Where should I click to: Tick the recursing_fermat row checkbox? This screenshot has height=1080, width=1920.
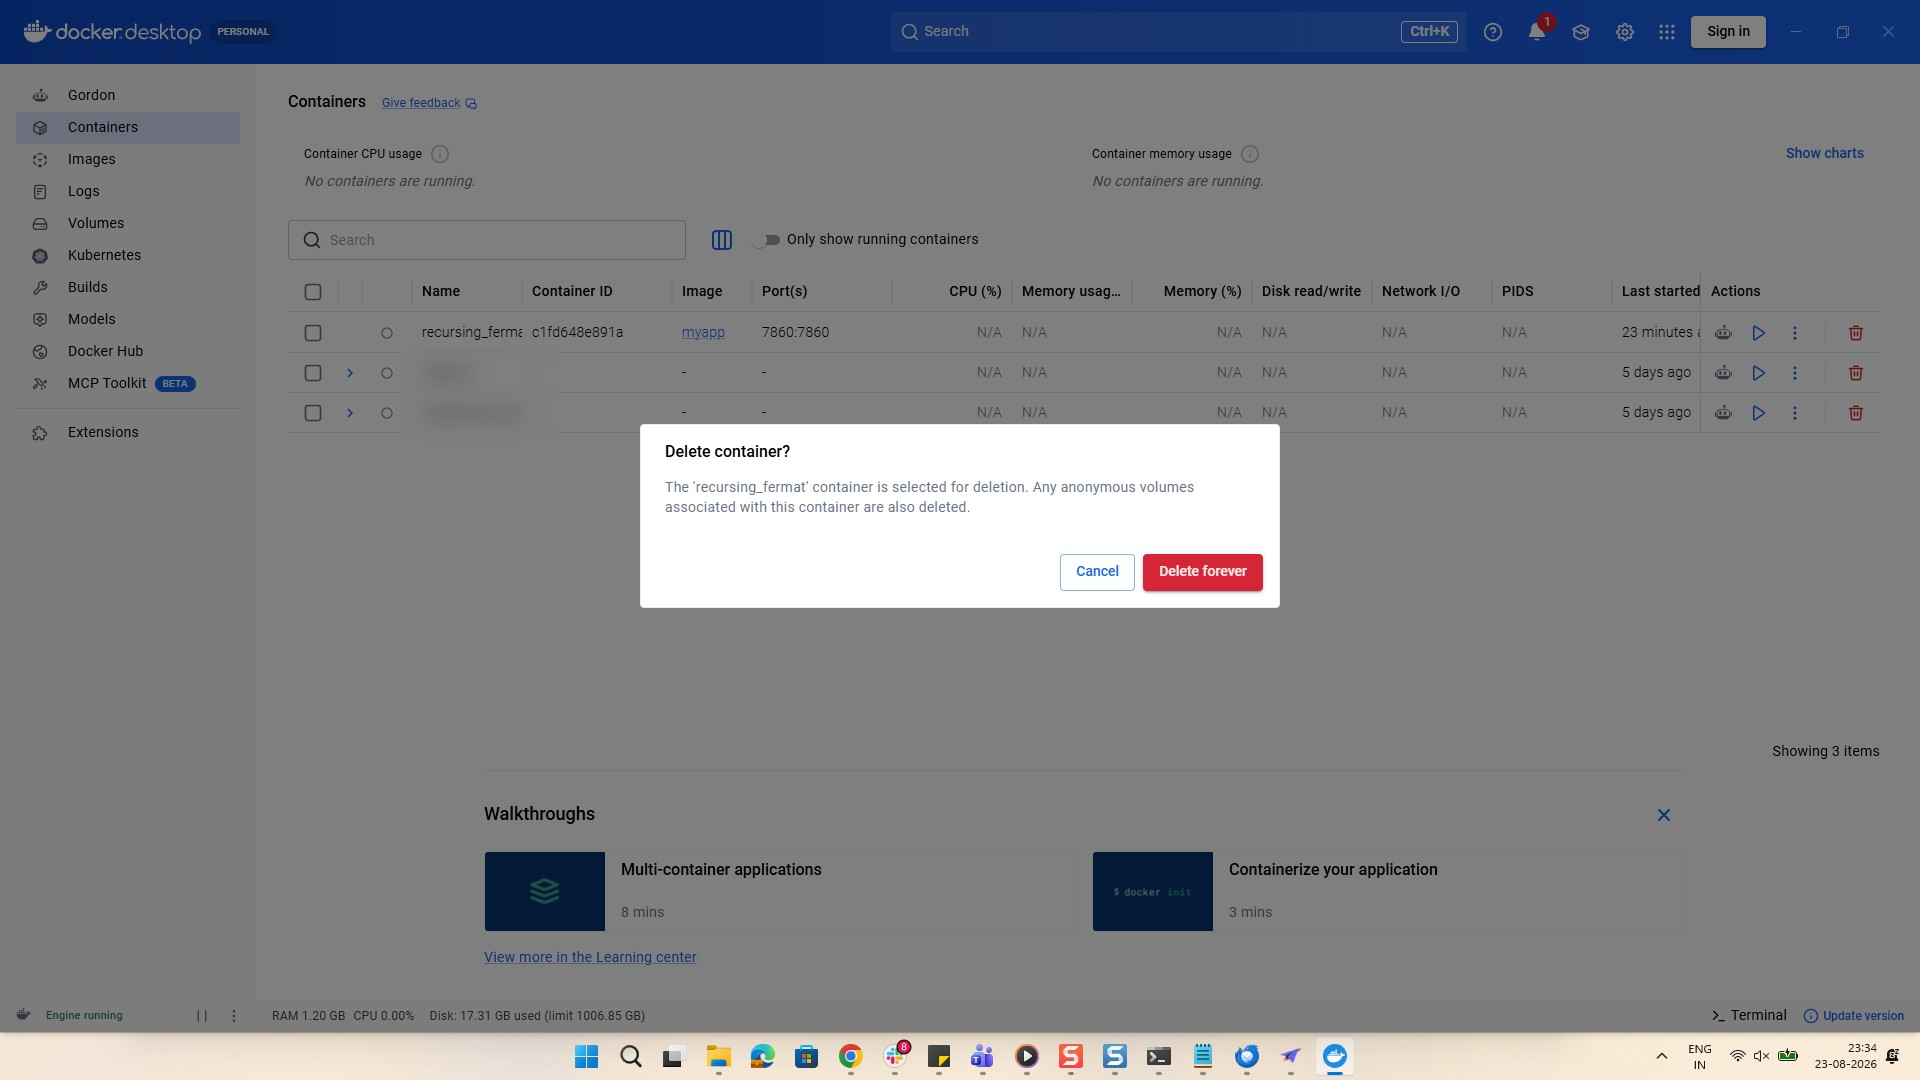313,333
